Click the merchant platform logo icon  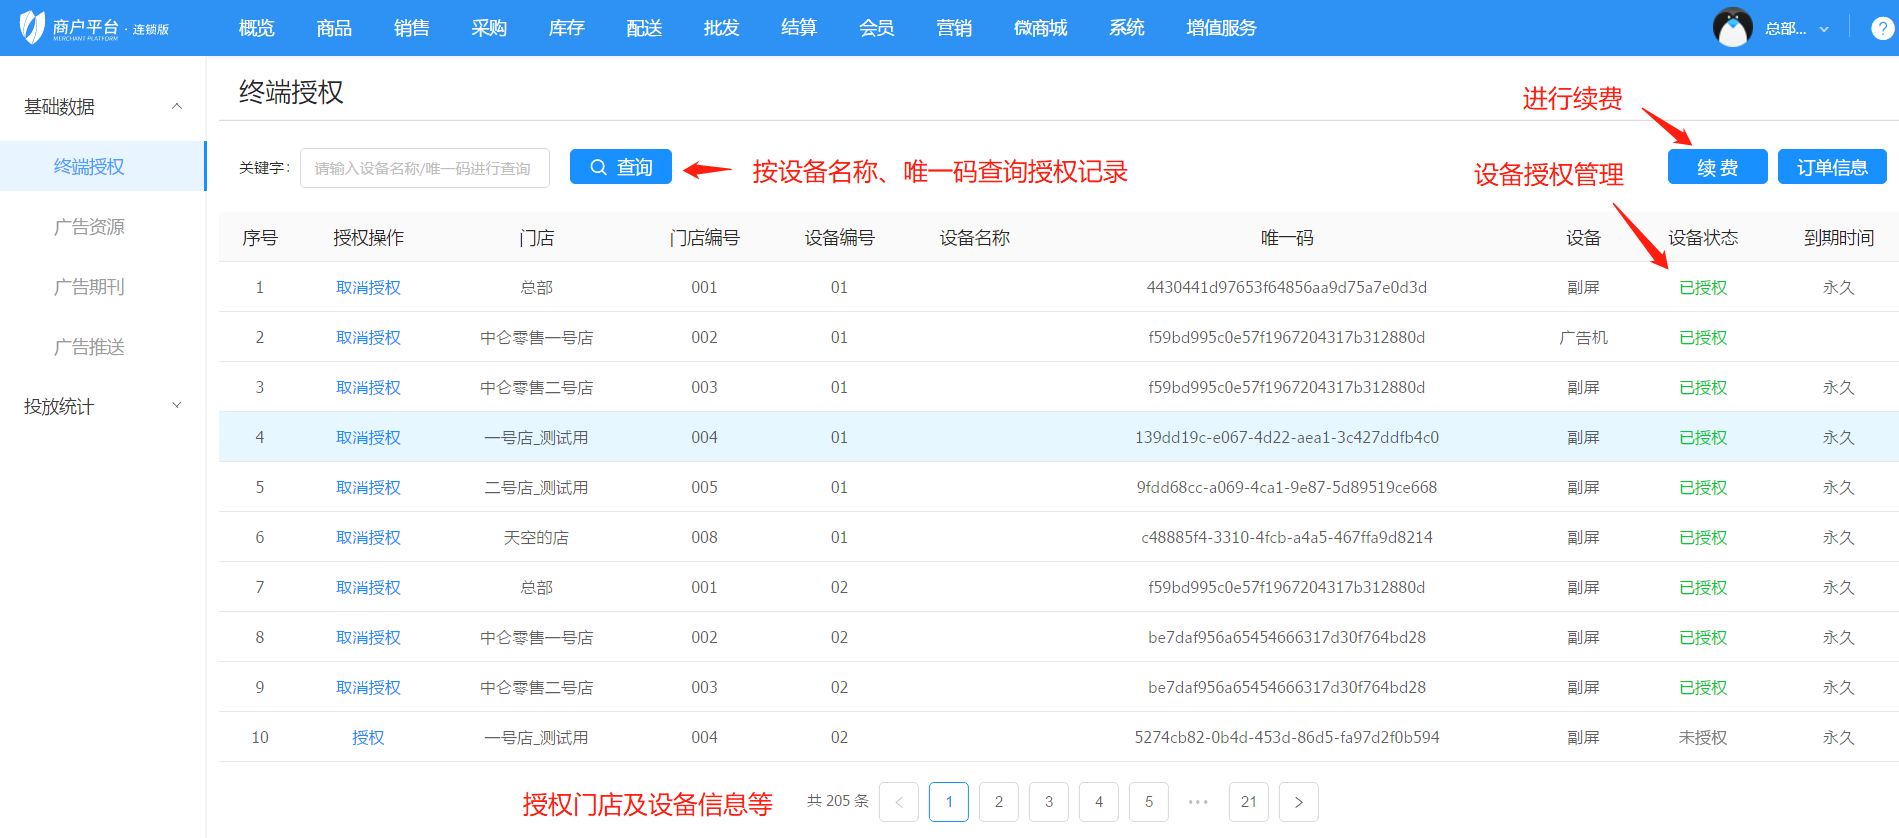33,27
